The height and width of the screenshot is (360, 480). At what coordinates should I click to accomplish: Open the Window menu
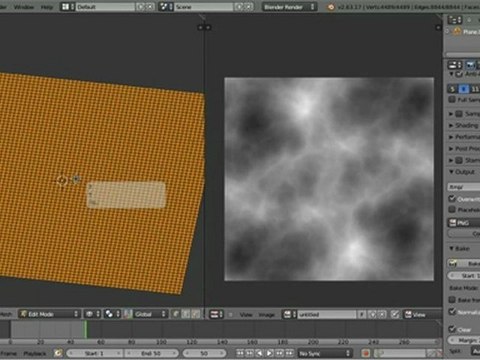[x=24, y=7]
